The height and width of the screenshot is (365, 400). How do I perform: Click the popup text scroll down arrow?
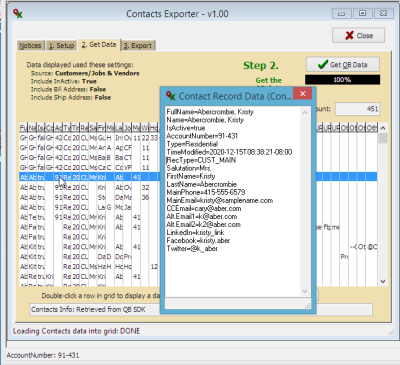point(305,291)
